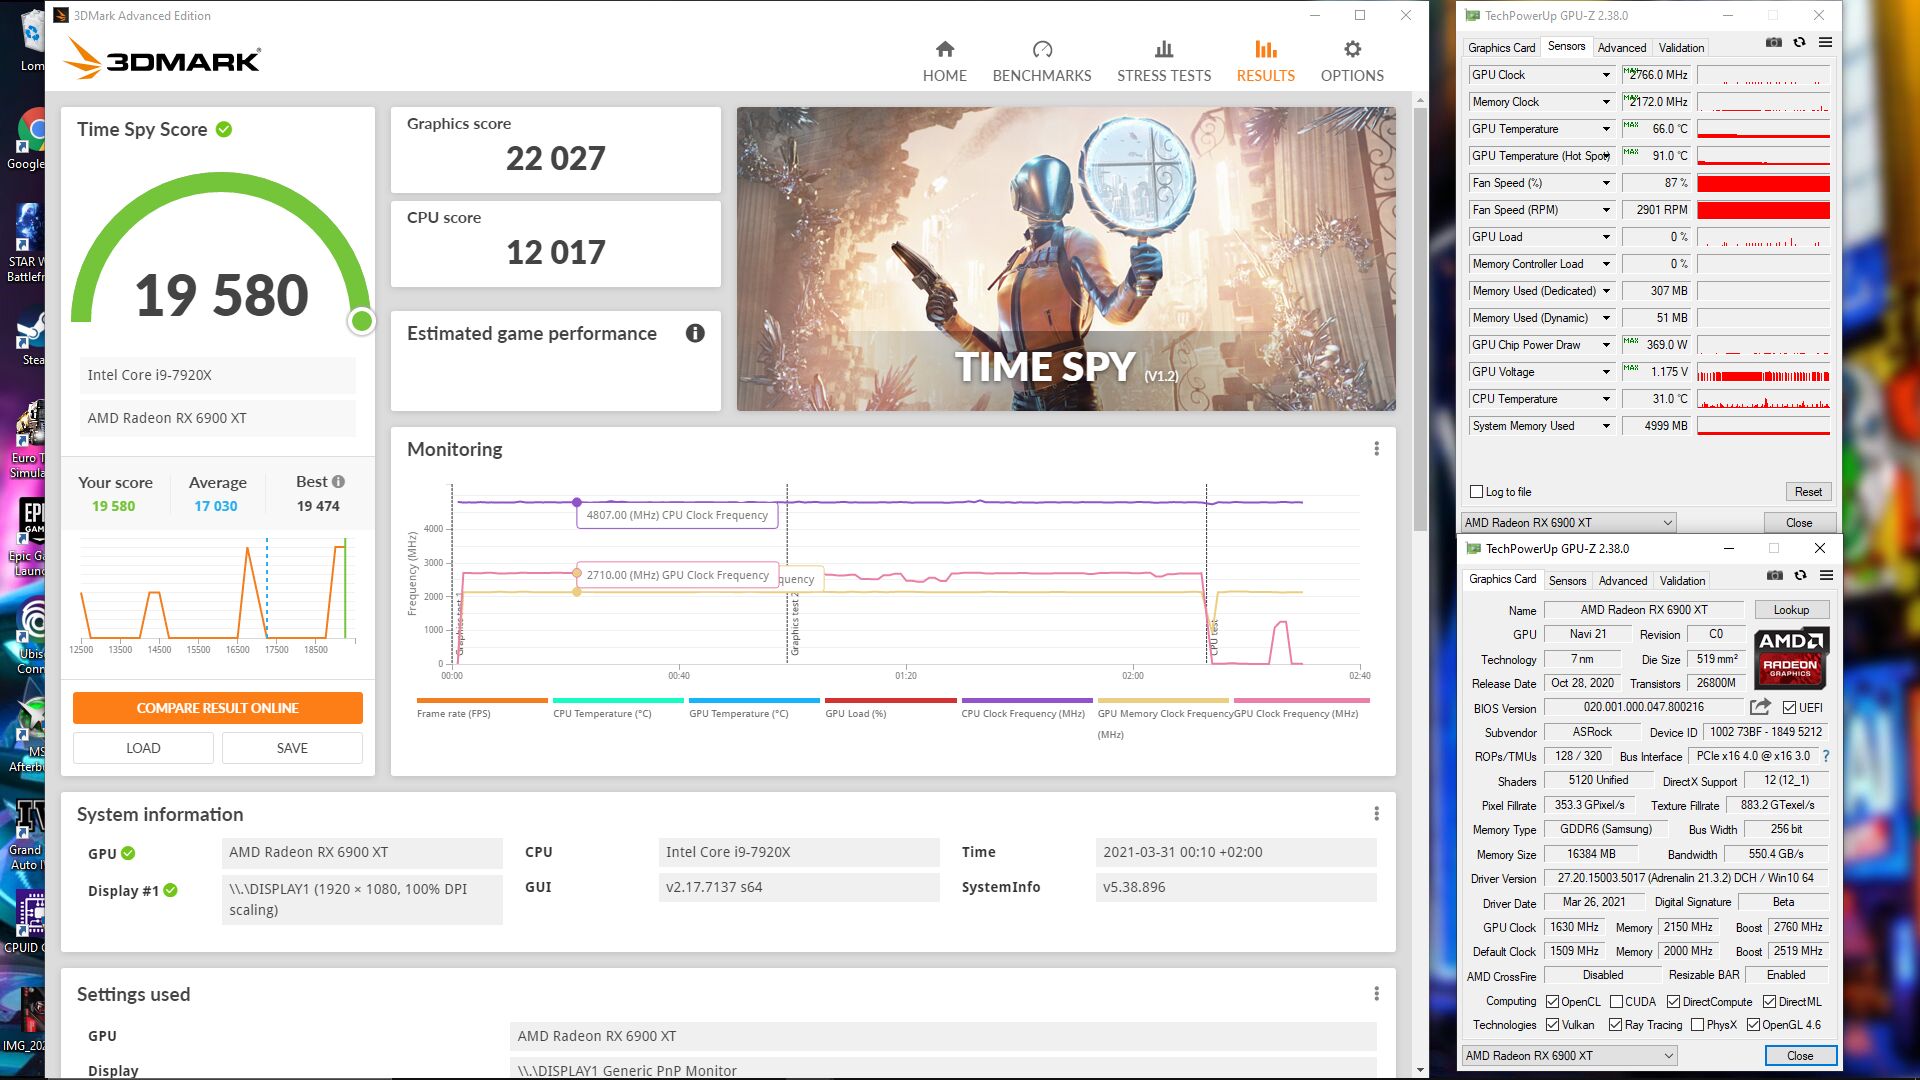Image resolution: width=1920 pixels, height=1080 pixels.
Task: Click the 3DMark logo
Action: click(162, 59)
